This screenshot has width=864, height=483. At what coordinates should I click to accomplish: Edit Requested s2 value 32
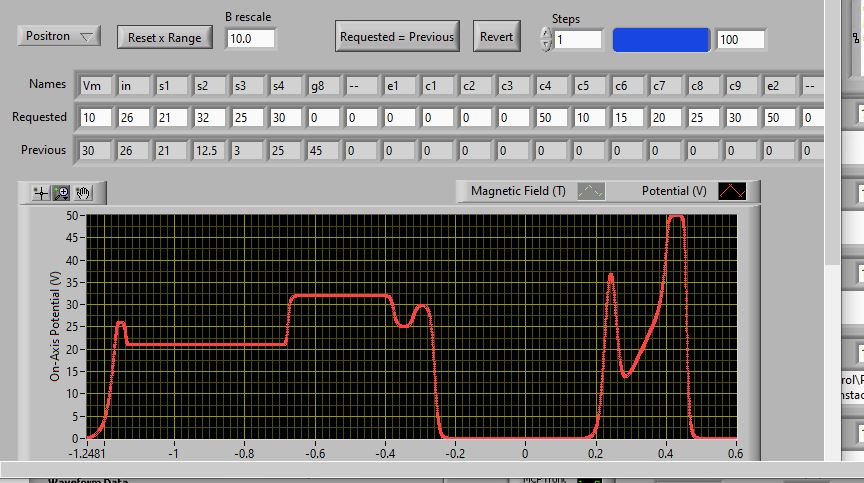point(210,117)
